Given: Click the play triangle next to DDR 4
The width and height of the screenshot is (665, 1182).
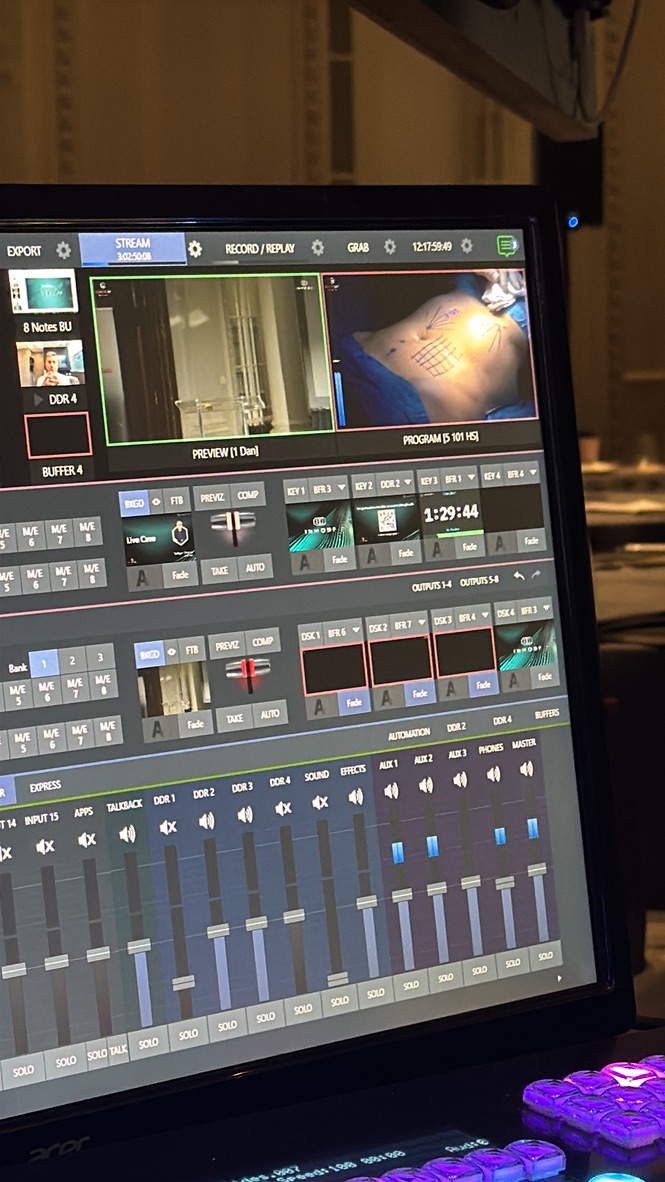Looking at the screenshot, I should (x=38, y=400).
